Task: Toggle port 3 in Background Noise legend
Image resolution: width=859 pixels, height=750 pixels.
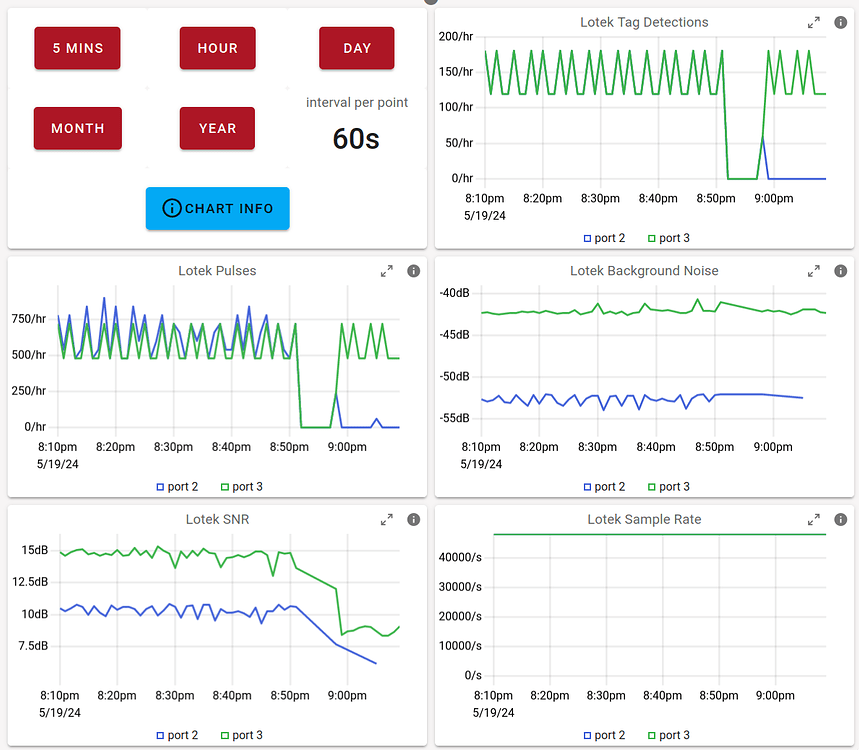Action: [x=667, y=487]
